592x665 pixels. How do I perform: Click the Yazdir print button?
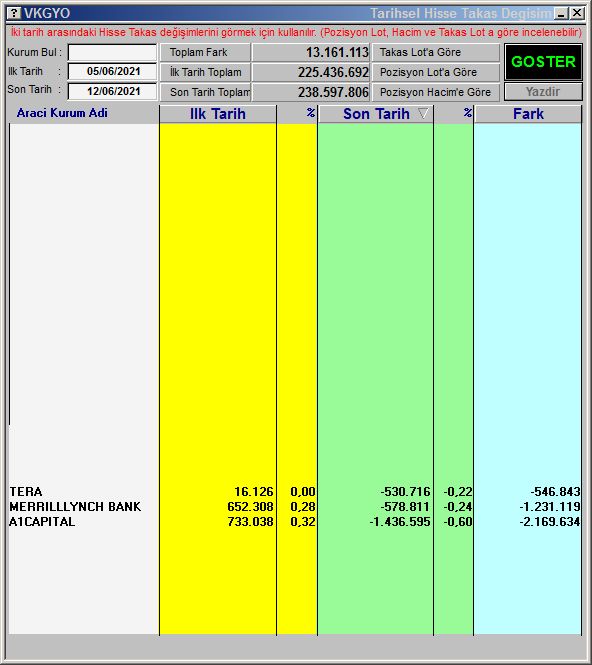(543, 92)
